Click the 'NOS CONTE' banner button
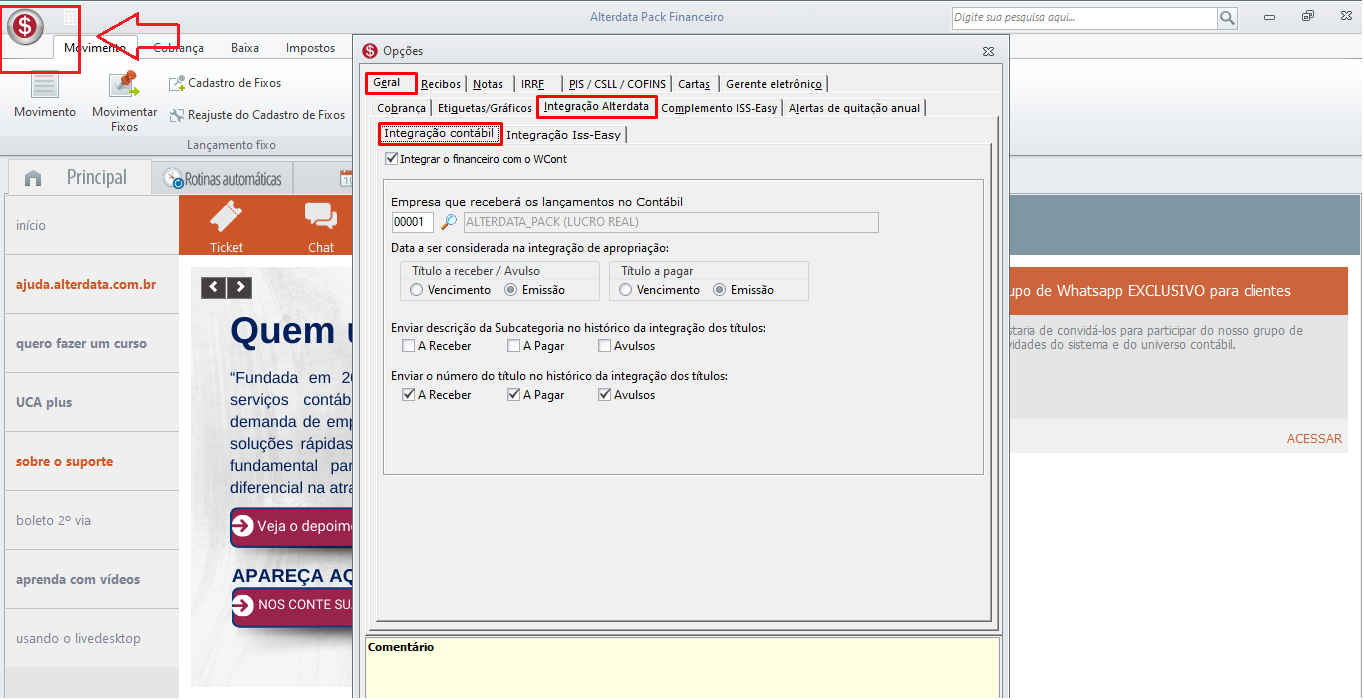This screenshot has height=700, width=1364. pos(292,605)
